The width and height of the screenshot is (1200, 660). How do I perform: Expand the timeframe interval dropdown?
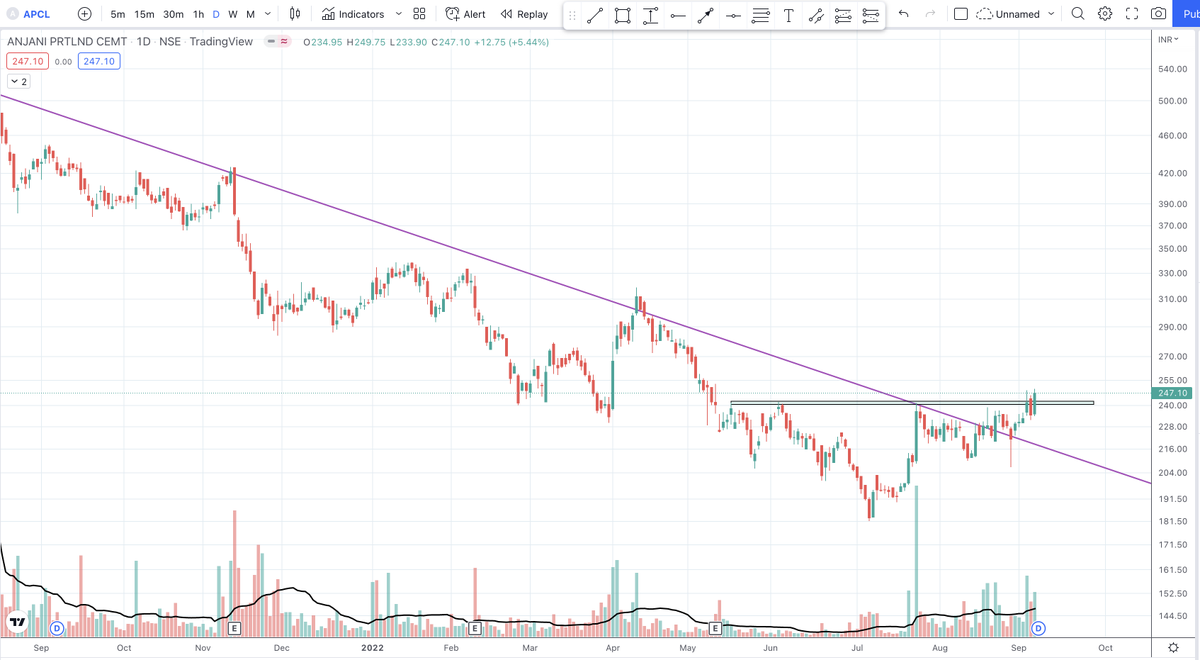(268, 14)
